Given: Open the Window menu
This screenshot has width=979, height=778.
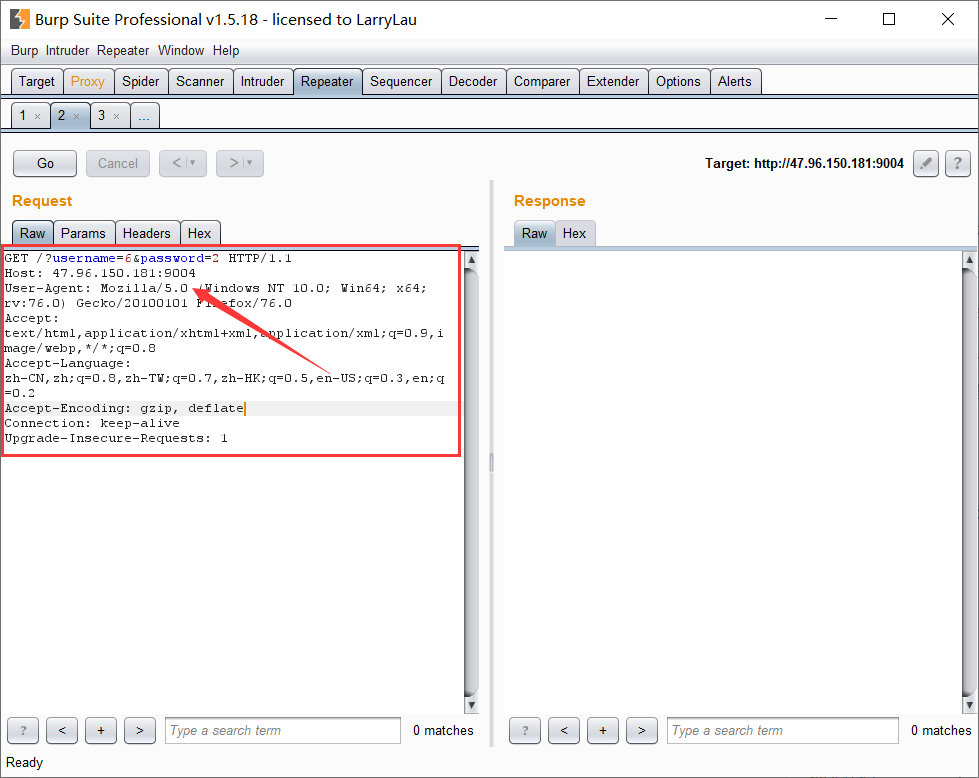Looking at the screenshot, I should pyautogui.click(x=181, y=51).
